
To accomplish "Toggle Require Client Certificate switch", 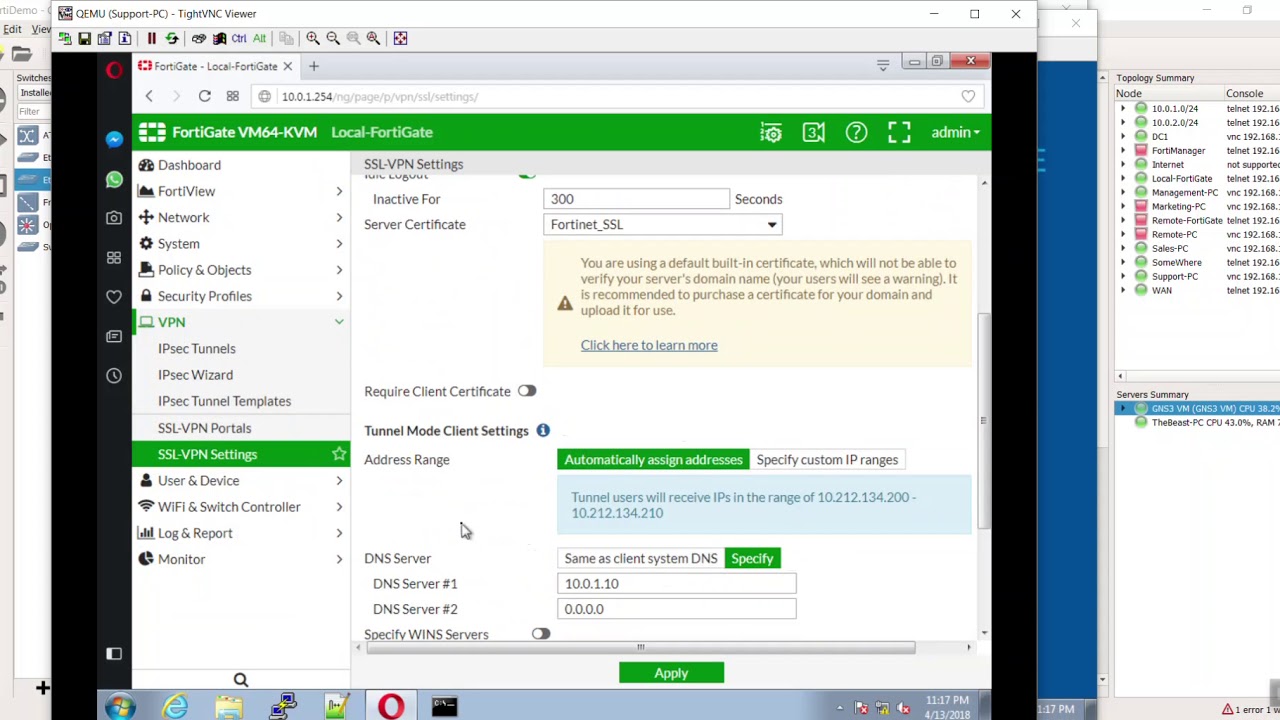I will [x=527, y=391].
